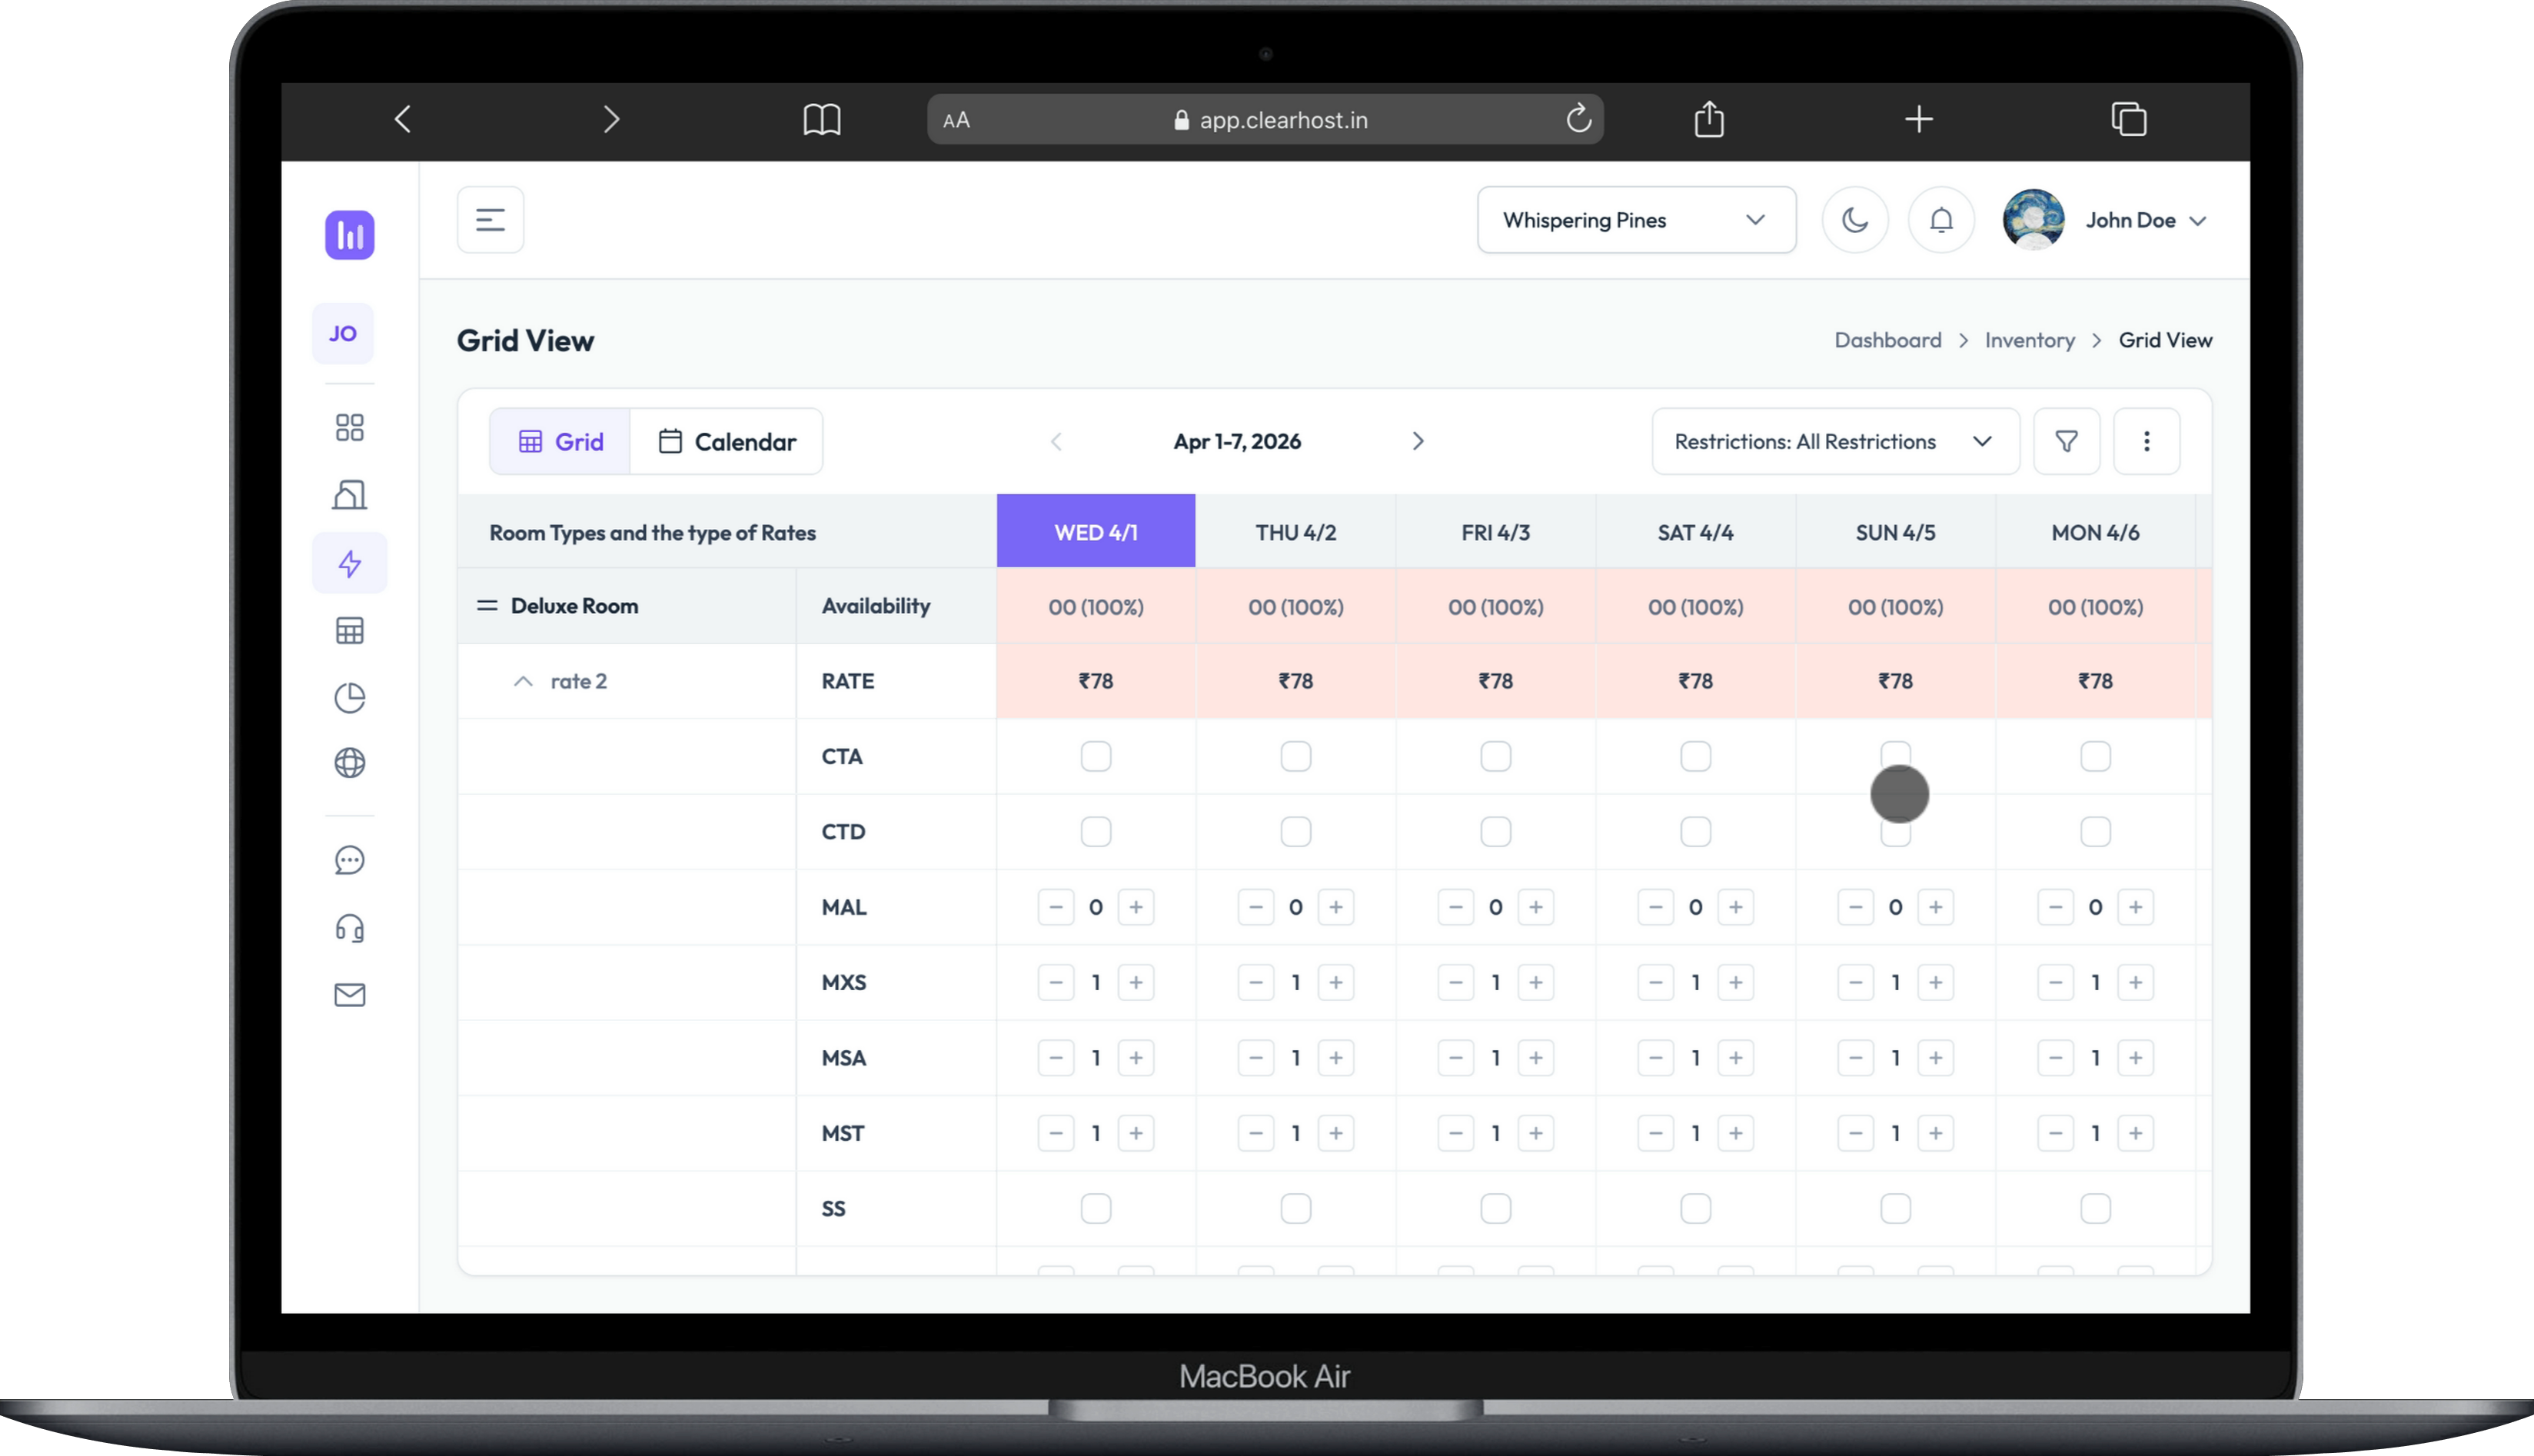Open the headset support sidebar icon

pos(349,928)
